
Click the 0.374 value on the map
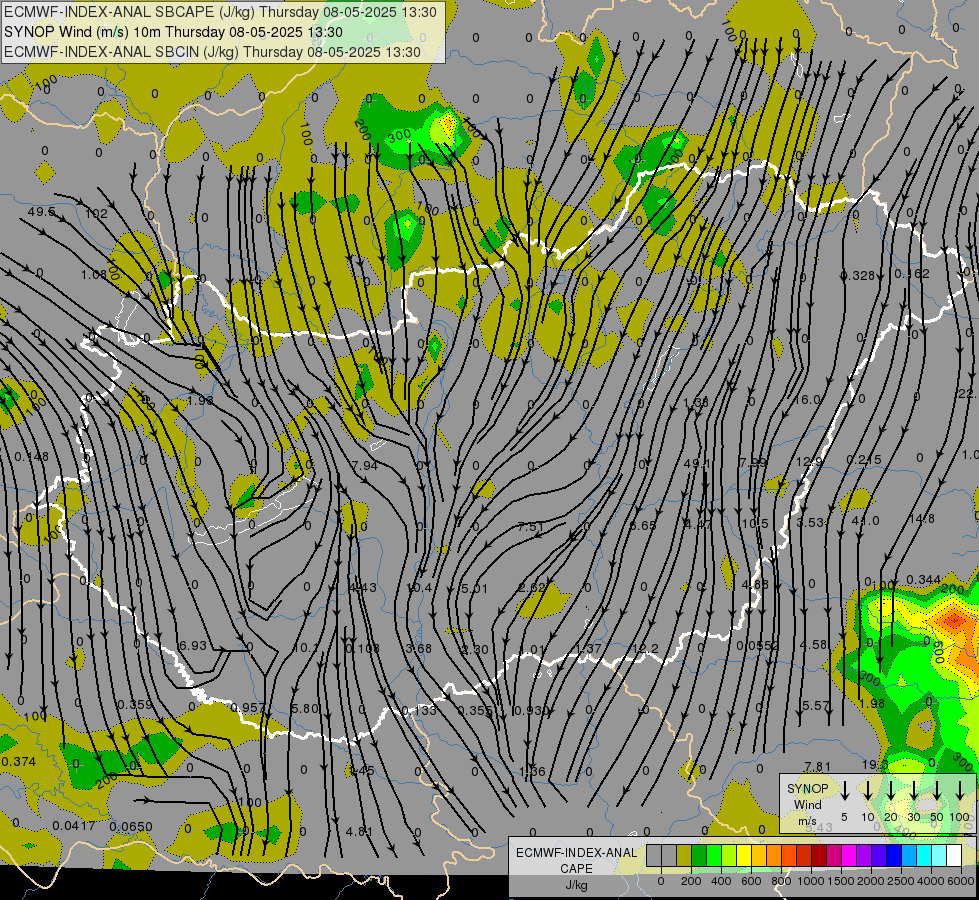point(19,761)
